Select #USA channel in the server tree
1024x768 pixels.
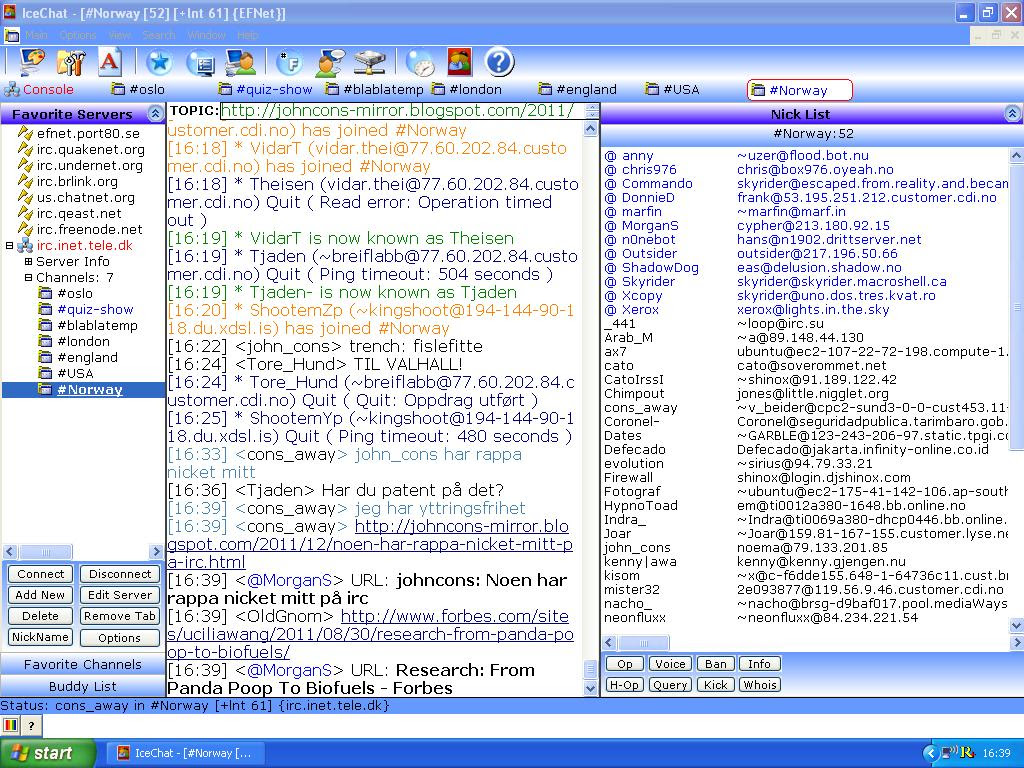(x=75, y=374)
